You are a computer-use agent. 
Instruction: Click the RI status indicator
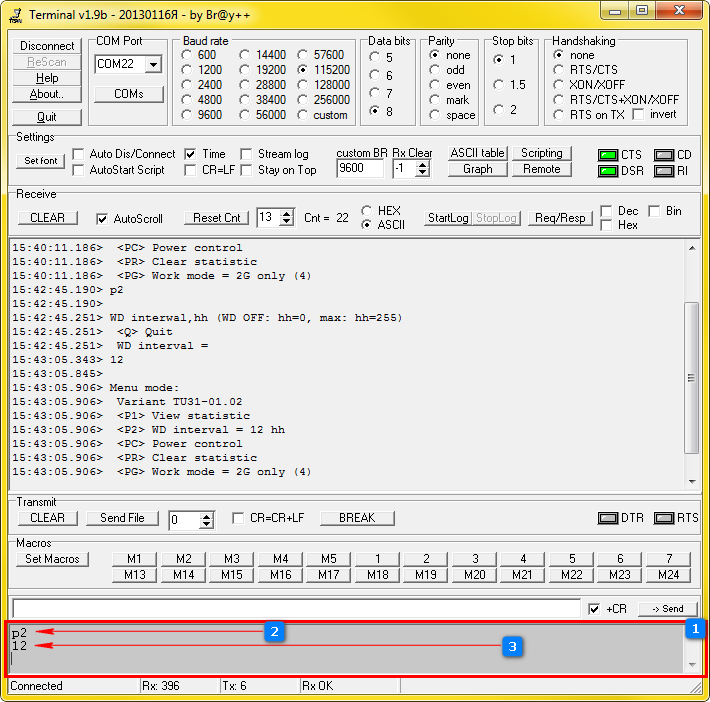[663, 171]
